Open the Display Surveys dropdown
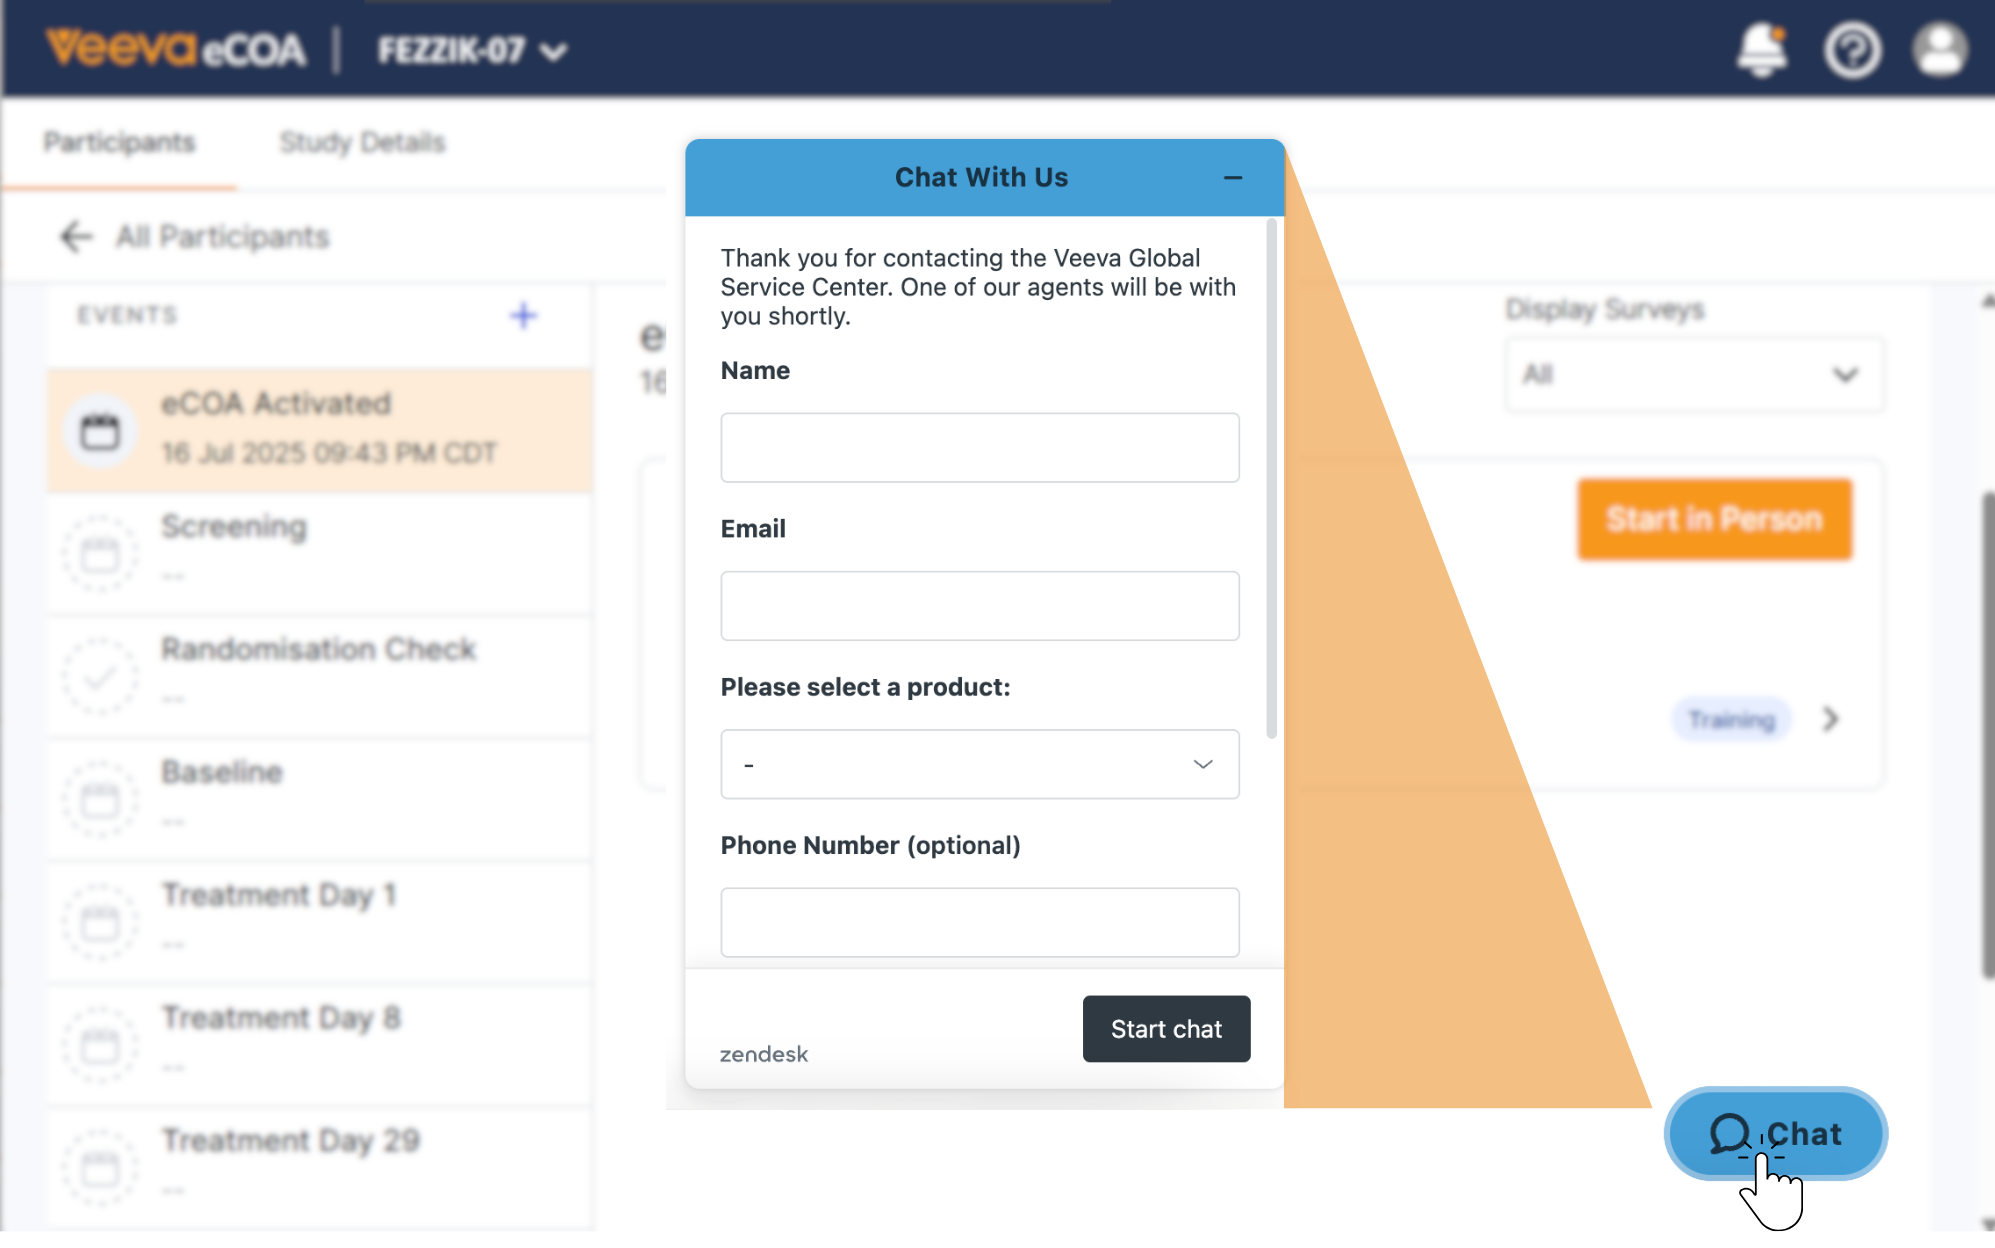This screenshot has width=1995, height=1248. coord(1693,375)
